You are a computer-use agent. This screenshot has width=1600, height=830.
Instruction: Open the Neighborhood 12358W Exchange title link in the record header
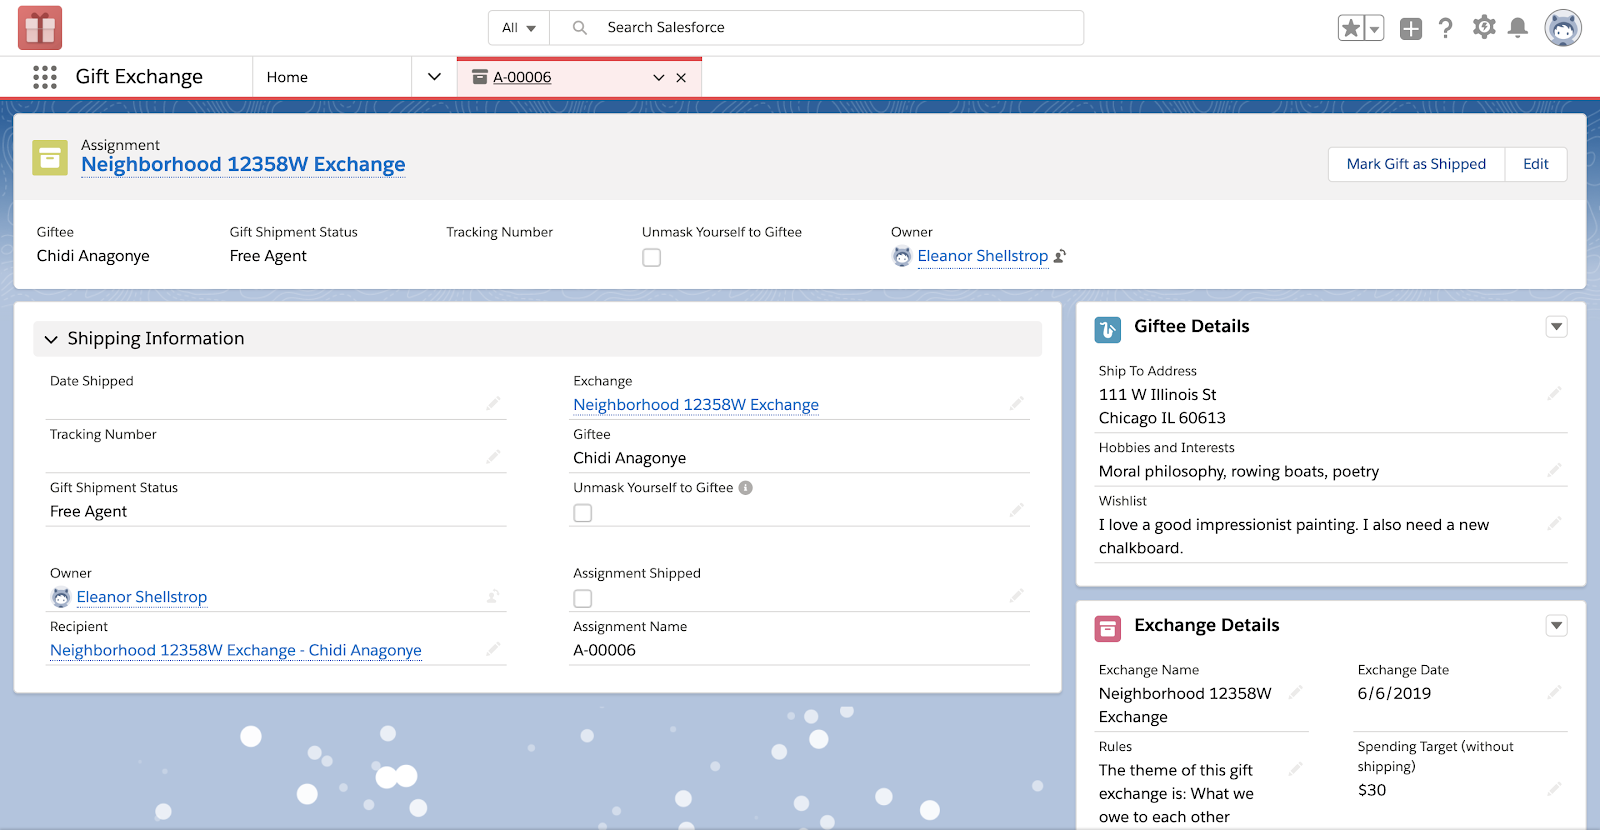243,165
